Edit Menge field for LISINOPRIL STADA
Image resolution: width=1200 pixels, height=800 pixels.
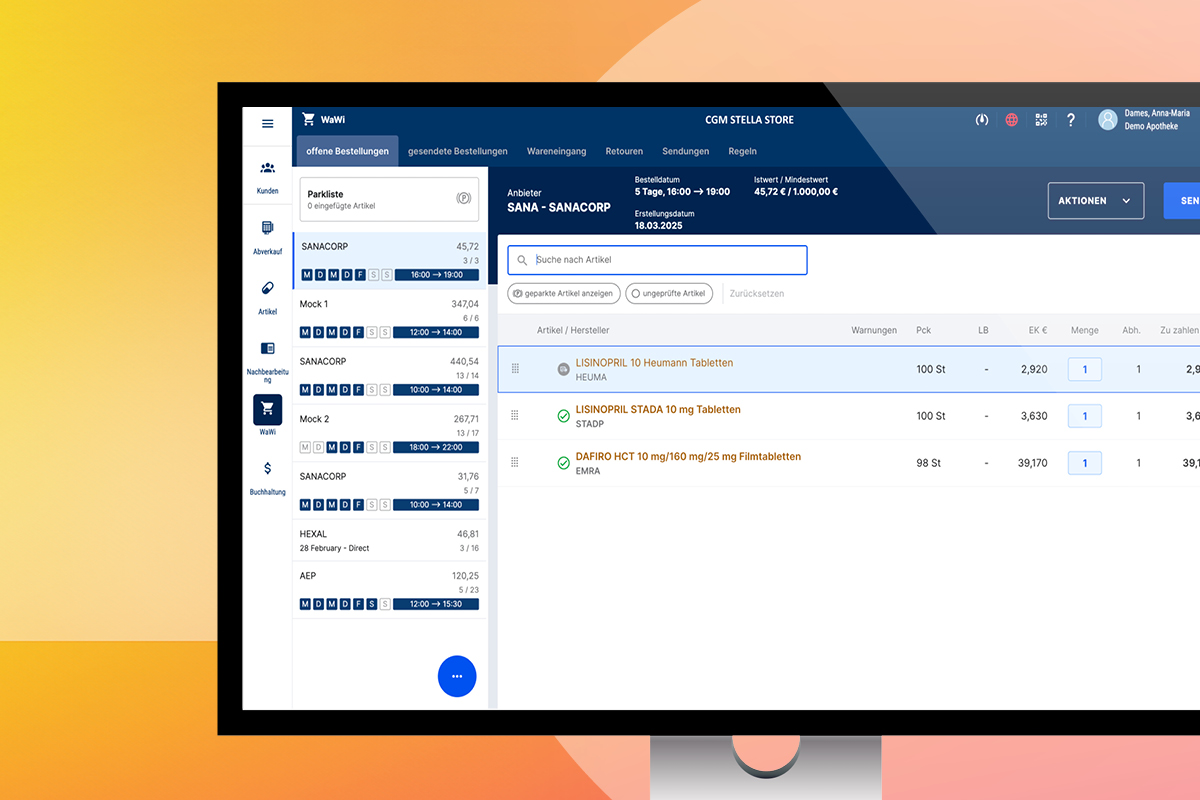click(x=1085, y=416)
